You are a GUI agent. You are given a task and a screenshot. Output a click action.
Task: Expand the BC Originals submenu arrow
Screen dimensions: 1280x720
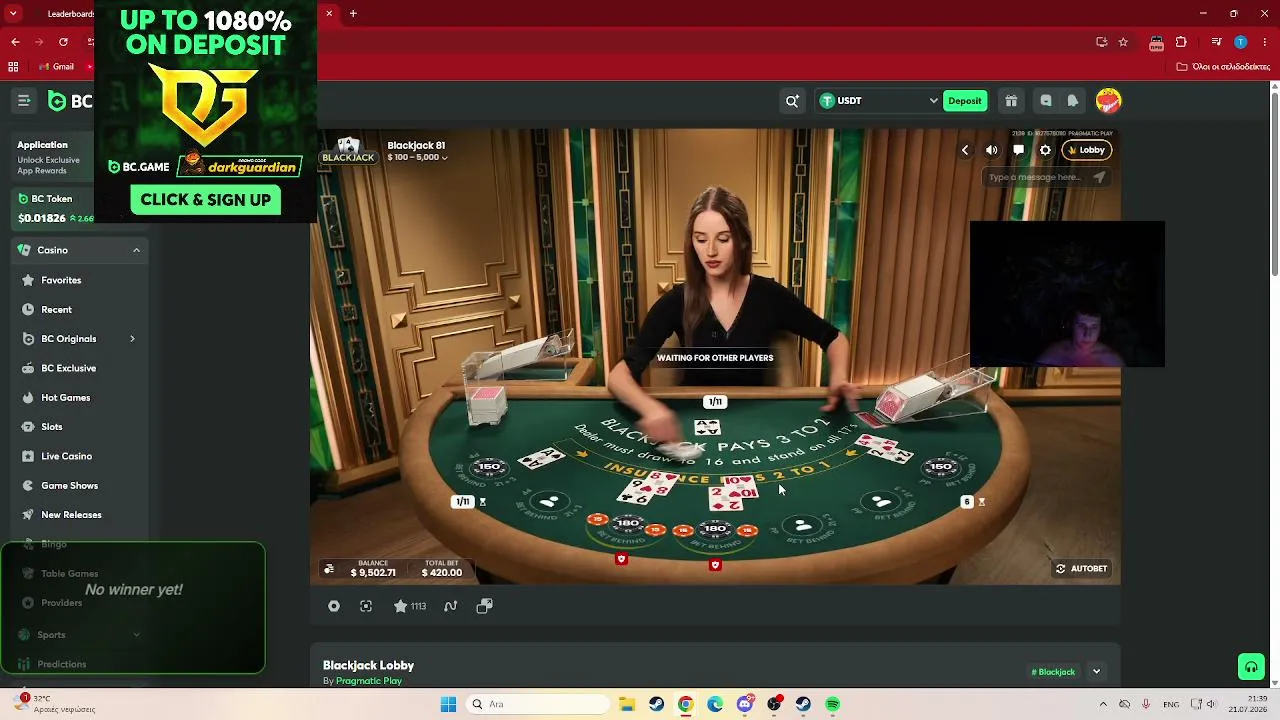pyautogui.click(x=132, y=339)
